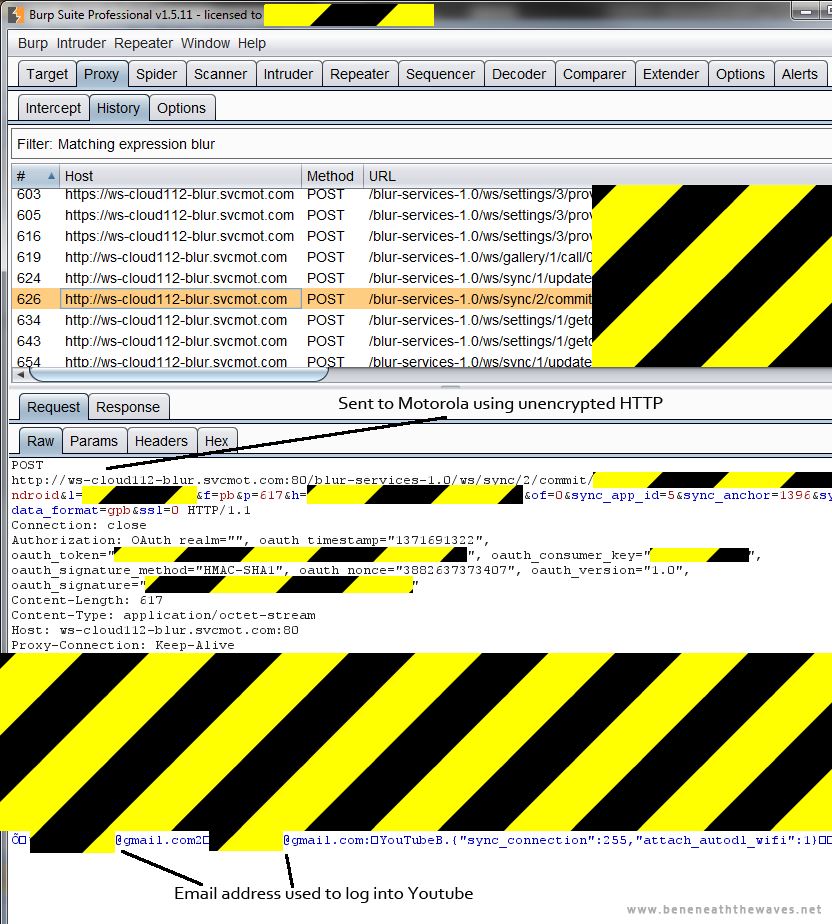Viewport: 832px width, 924px height.
Task: Click the Connection: close line
Action: (x=79, y=525)
